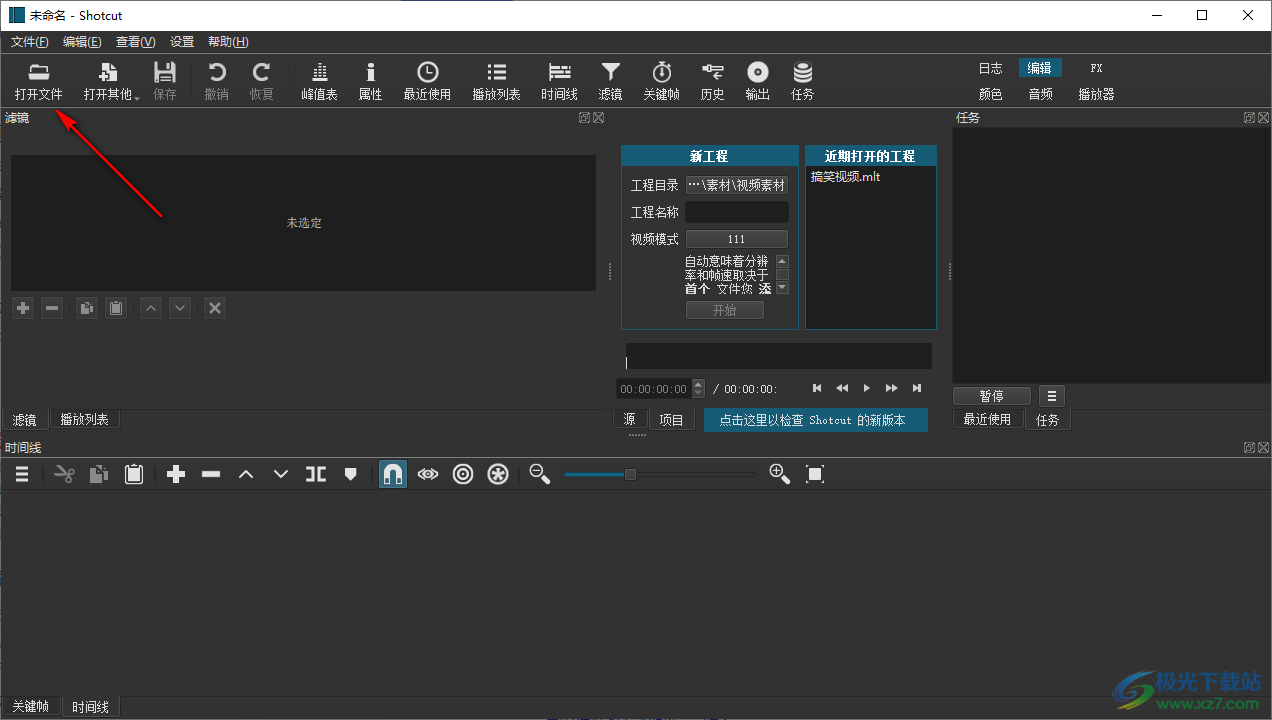Screen dimensions: 1272x720
Task: Open the 播放列表 playlist panel from the toolbar
Action: (496, 82)
